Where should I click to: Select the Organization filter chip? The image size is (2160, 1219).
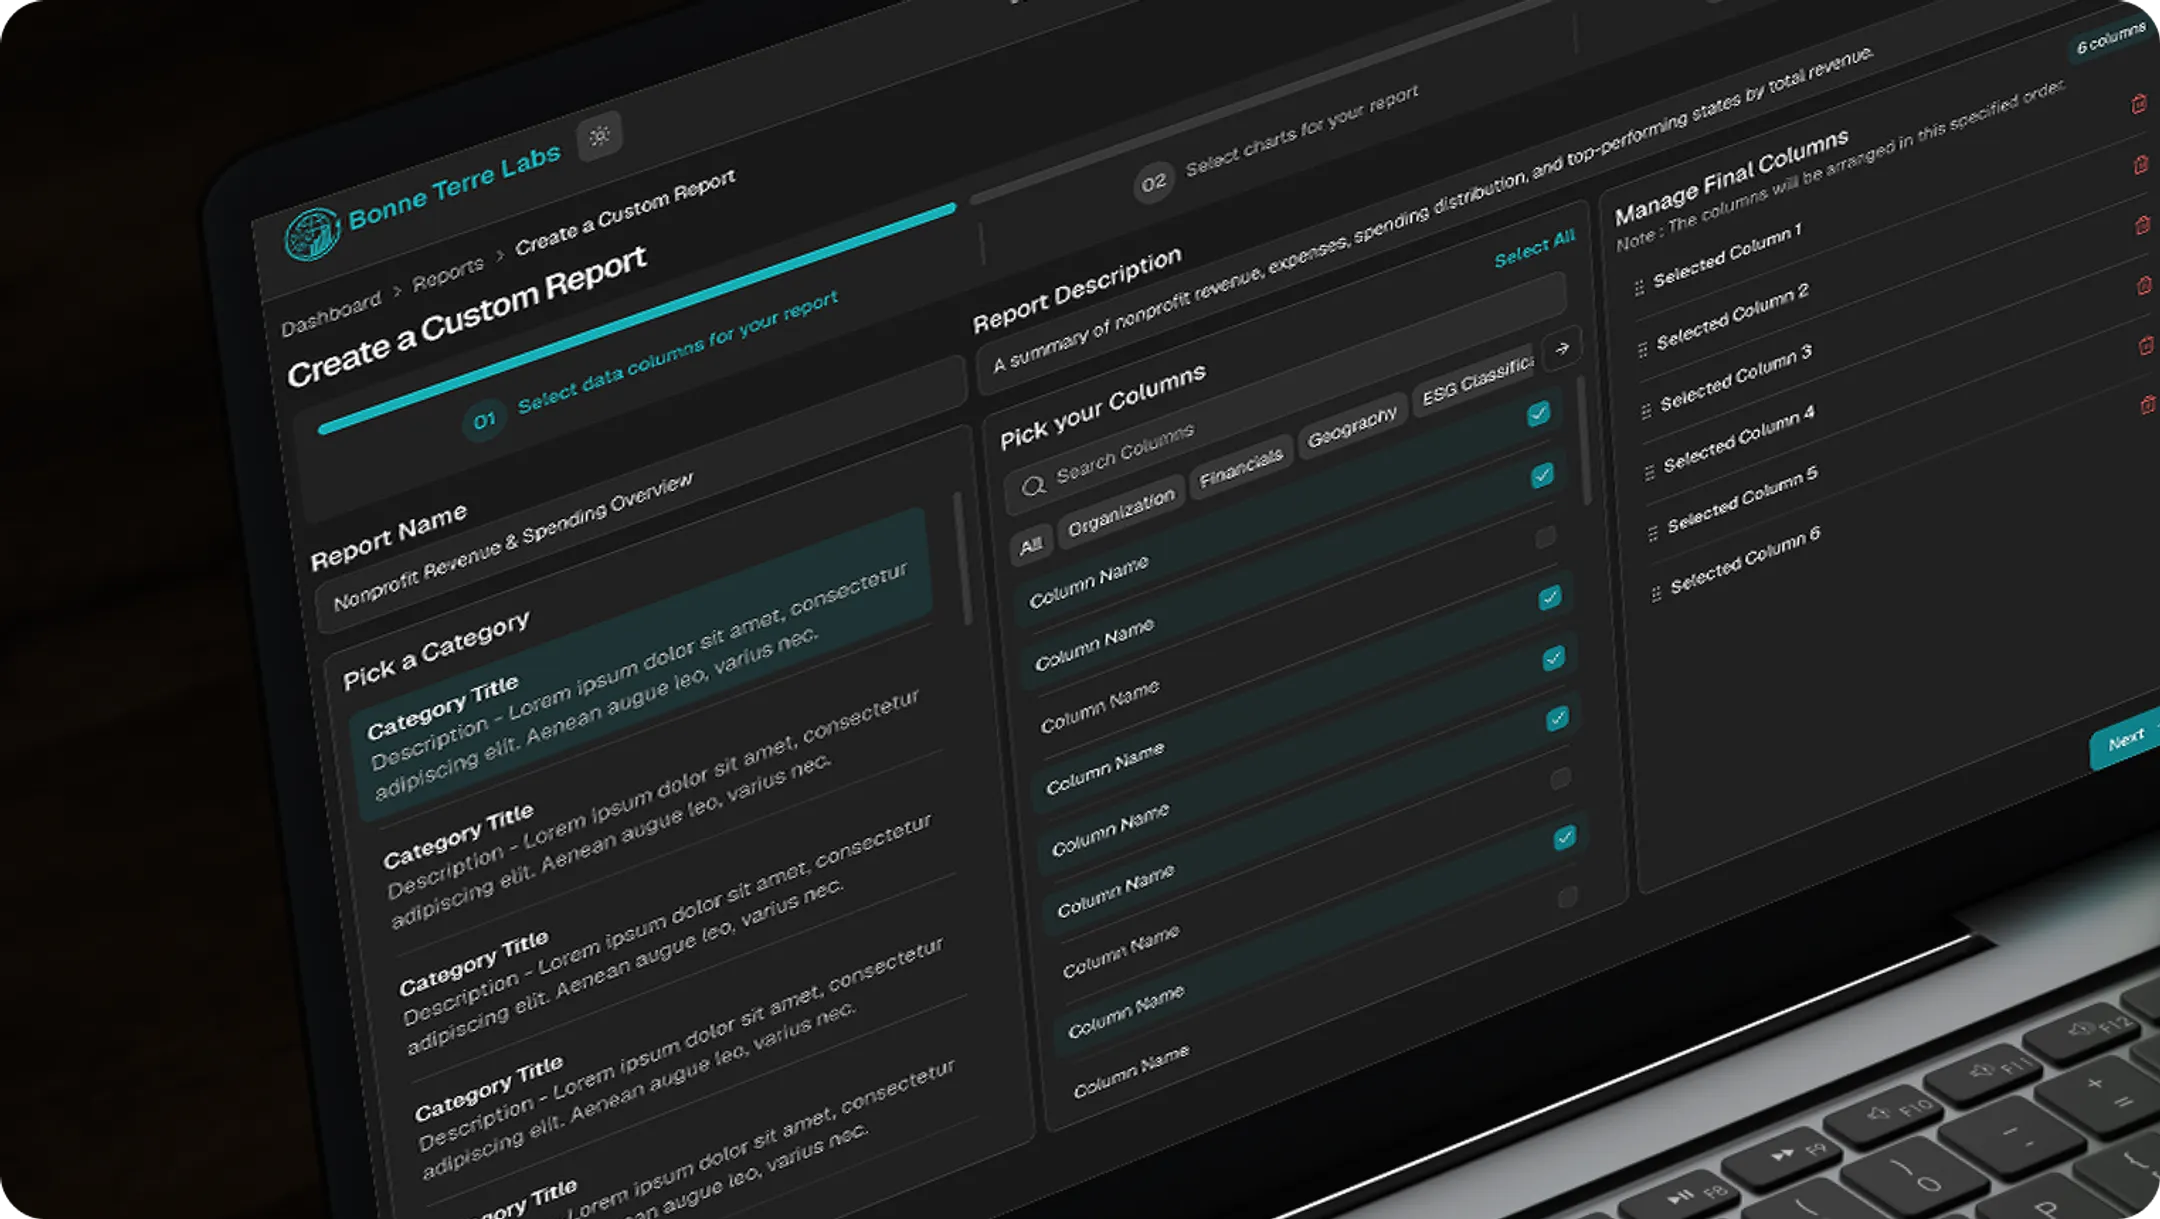coord(1121,512)
